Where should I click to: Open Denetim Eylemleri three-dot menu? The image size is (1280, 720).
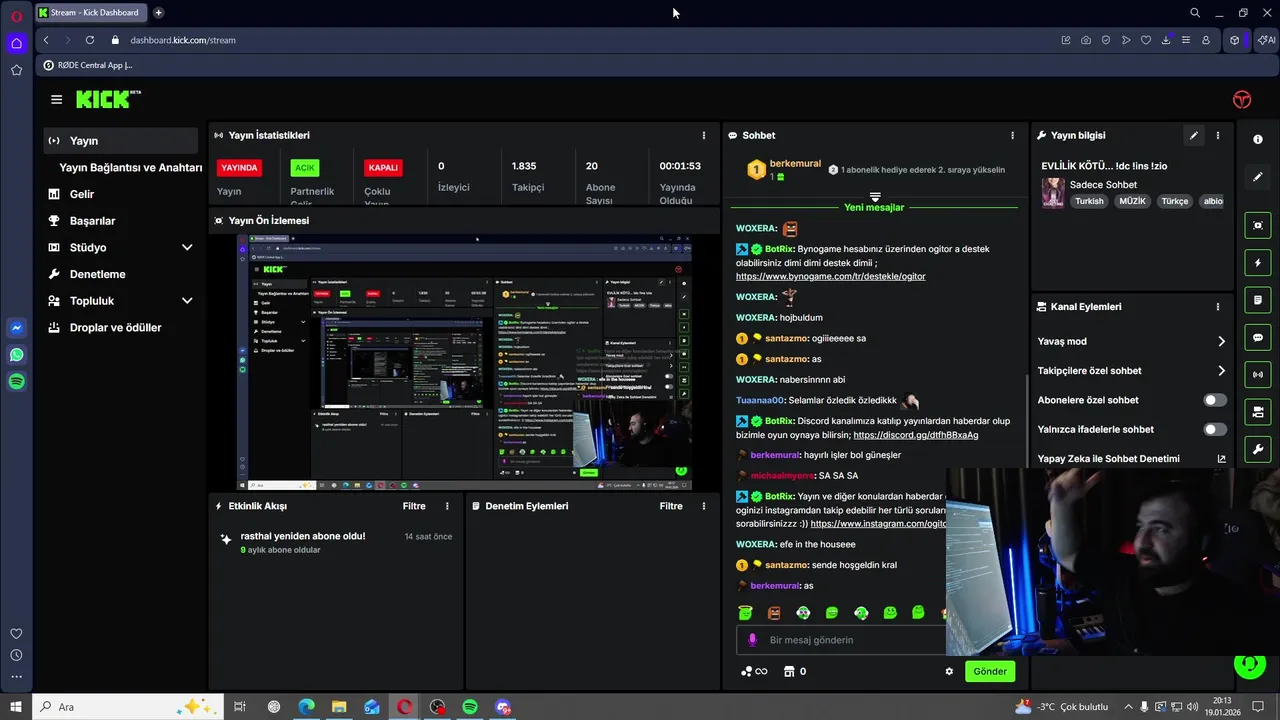point(704,506)
